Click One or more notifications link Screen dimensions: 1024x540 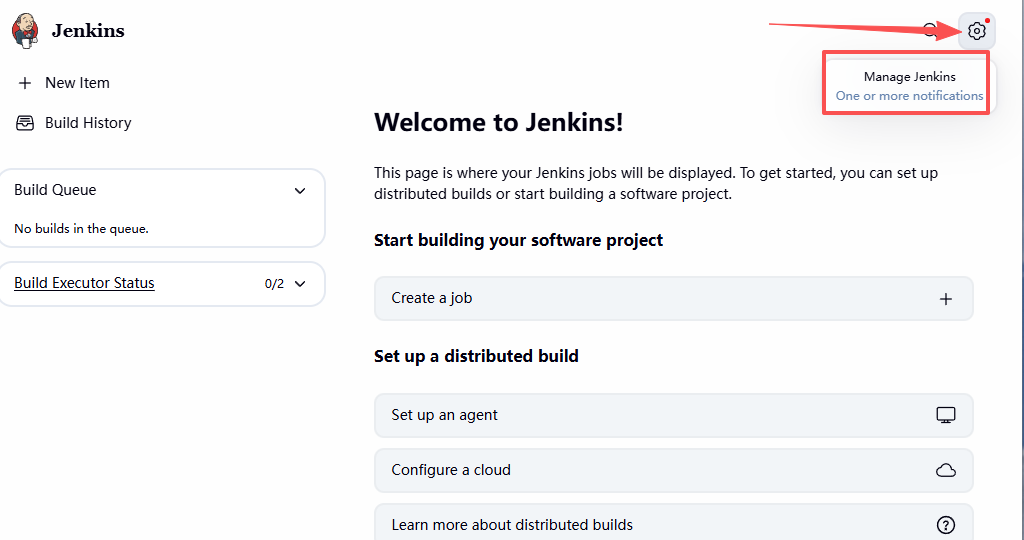click(x=910, y=96)
